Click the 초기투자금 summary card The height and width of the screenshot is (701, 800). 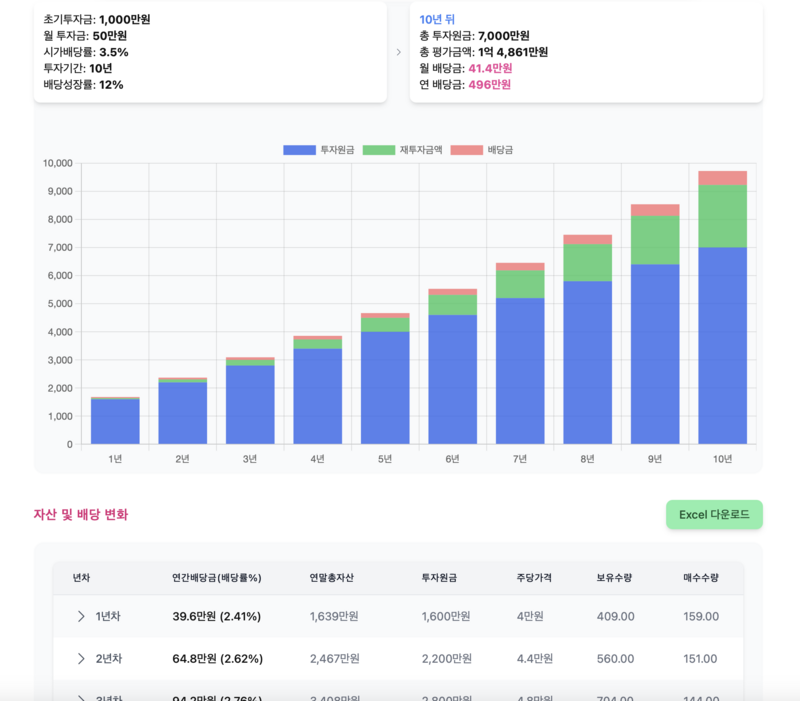[x=210, y=50]
